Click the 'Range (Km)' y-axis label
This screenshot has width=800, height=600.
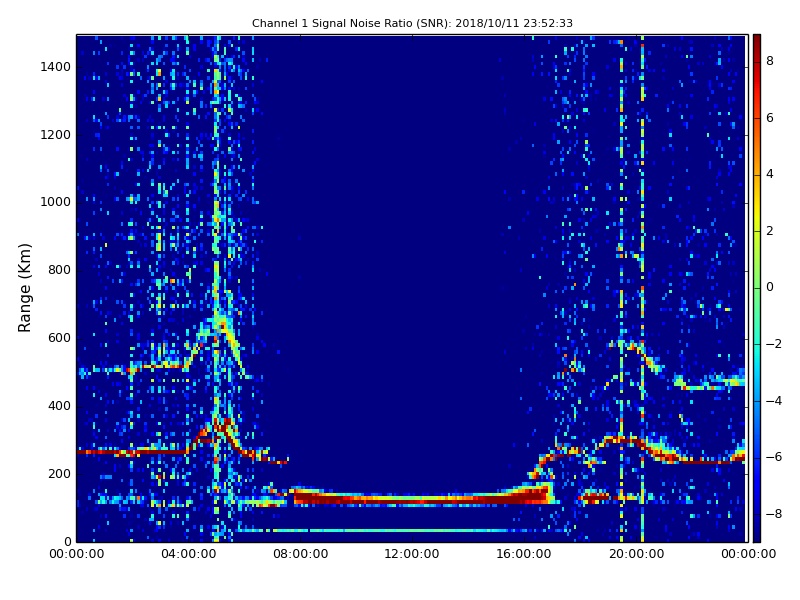click(24, 288)
